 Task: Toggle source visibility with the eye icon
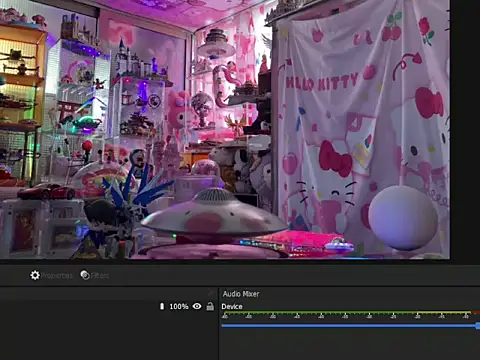coord(197,306)
